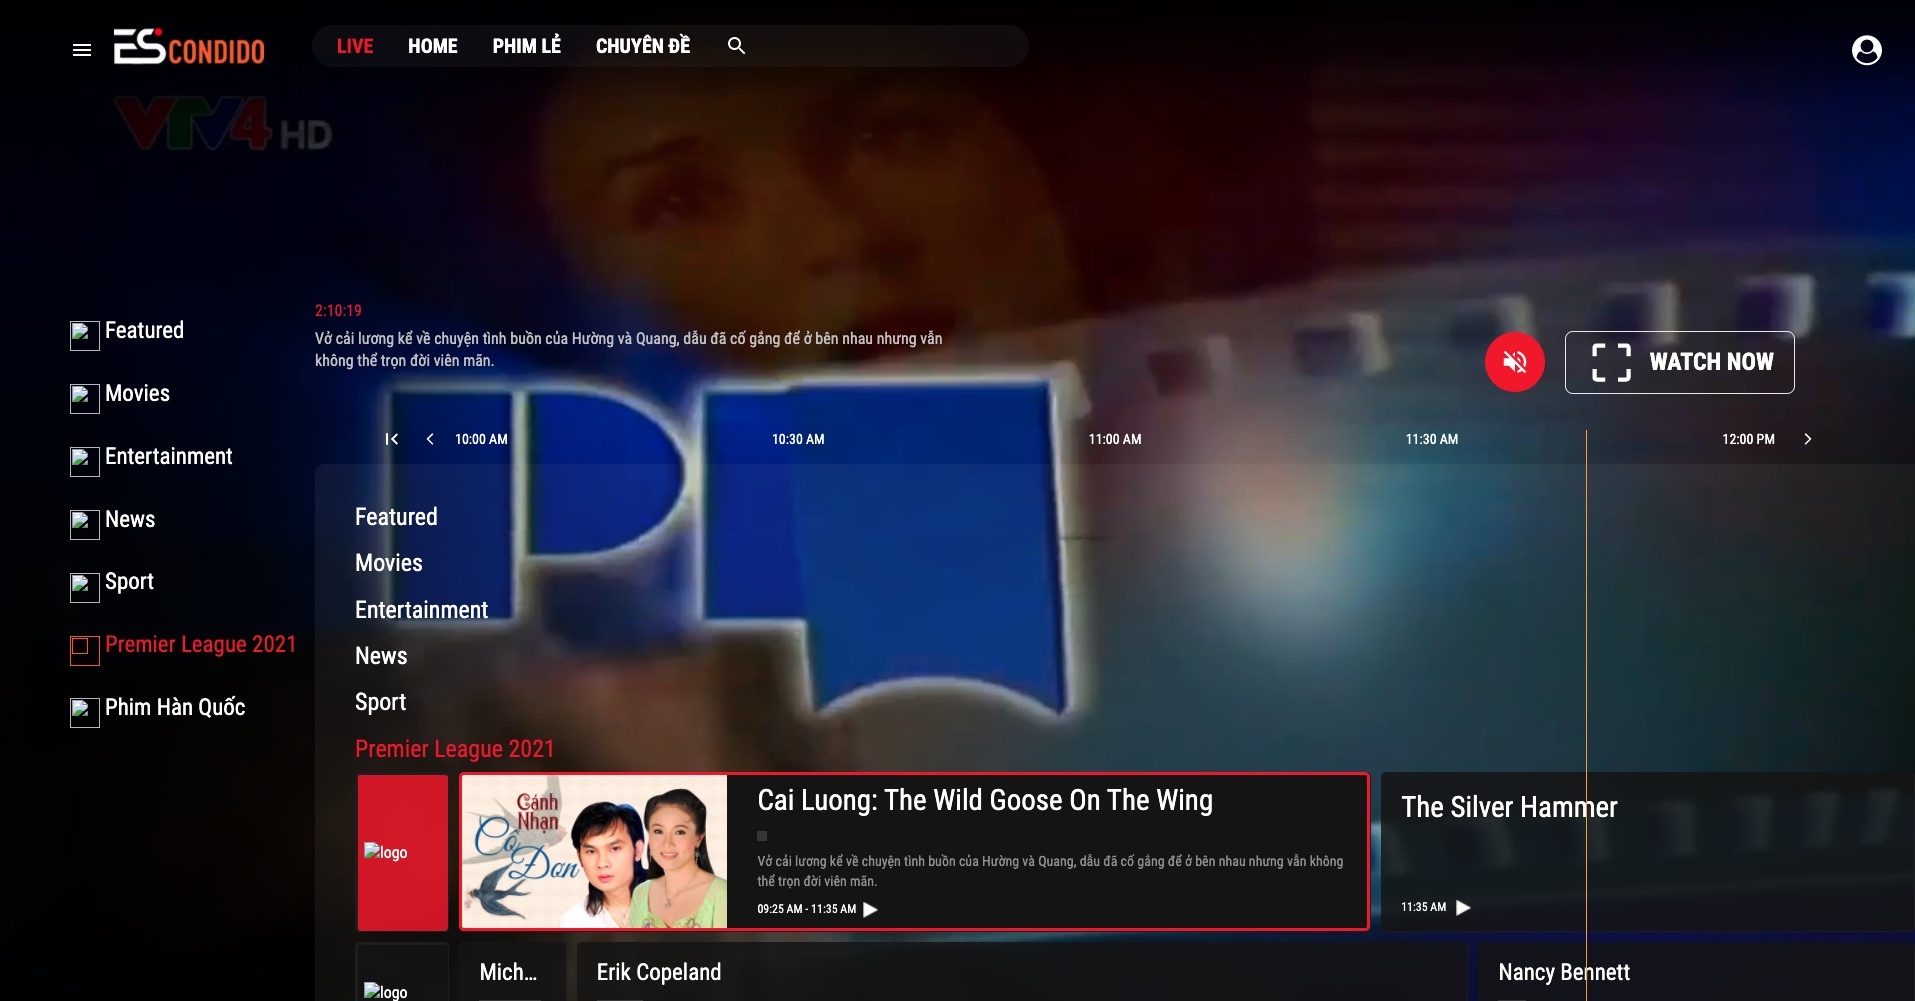Screen dimensions: 1915x1001
Task: Click the Featured sidebar icon
Action: (x=84, y=336)
